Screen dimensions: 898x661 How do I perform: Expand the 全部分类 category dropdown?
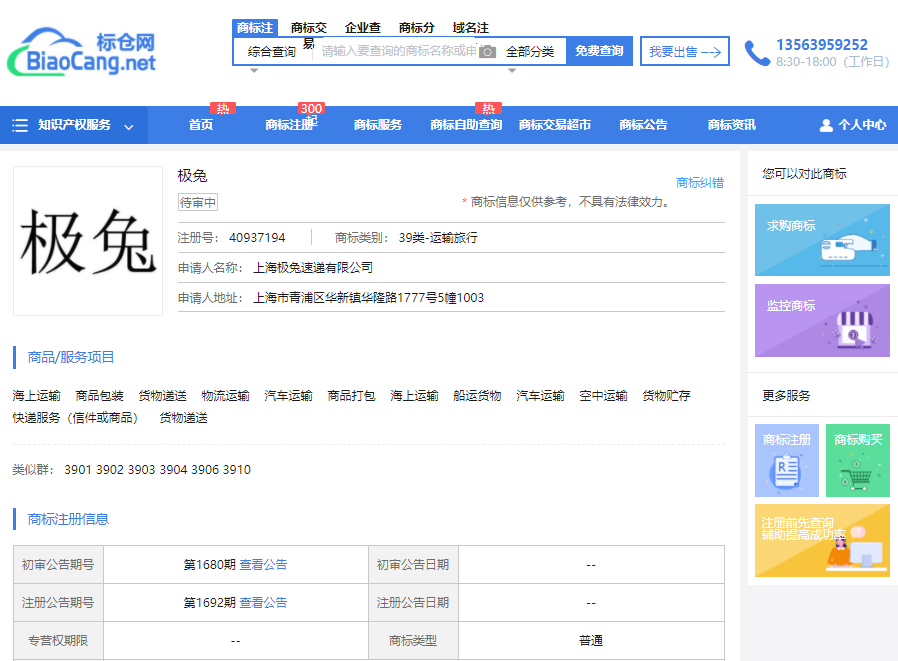530,52
